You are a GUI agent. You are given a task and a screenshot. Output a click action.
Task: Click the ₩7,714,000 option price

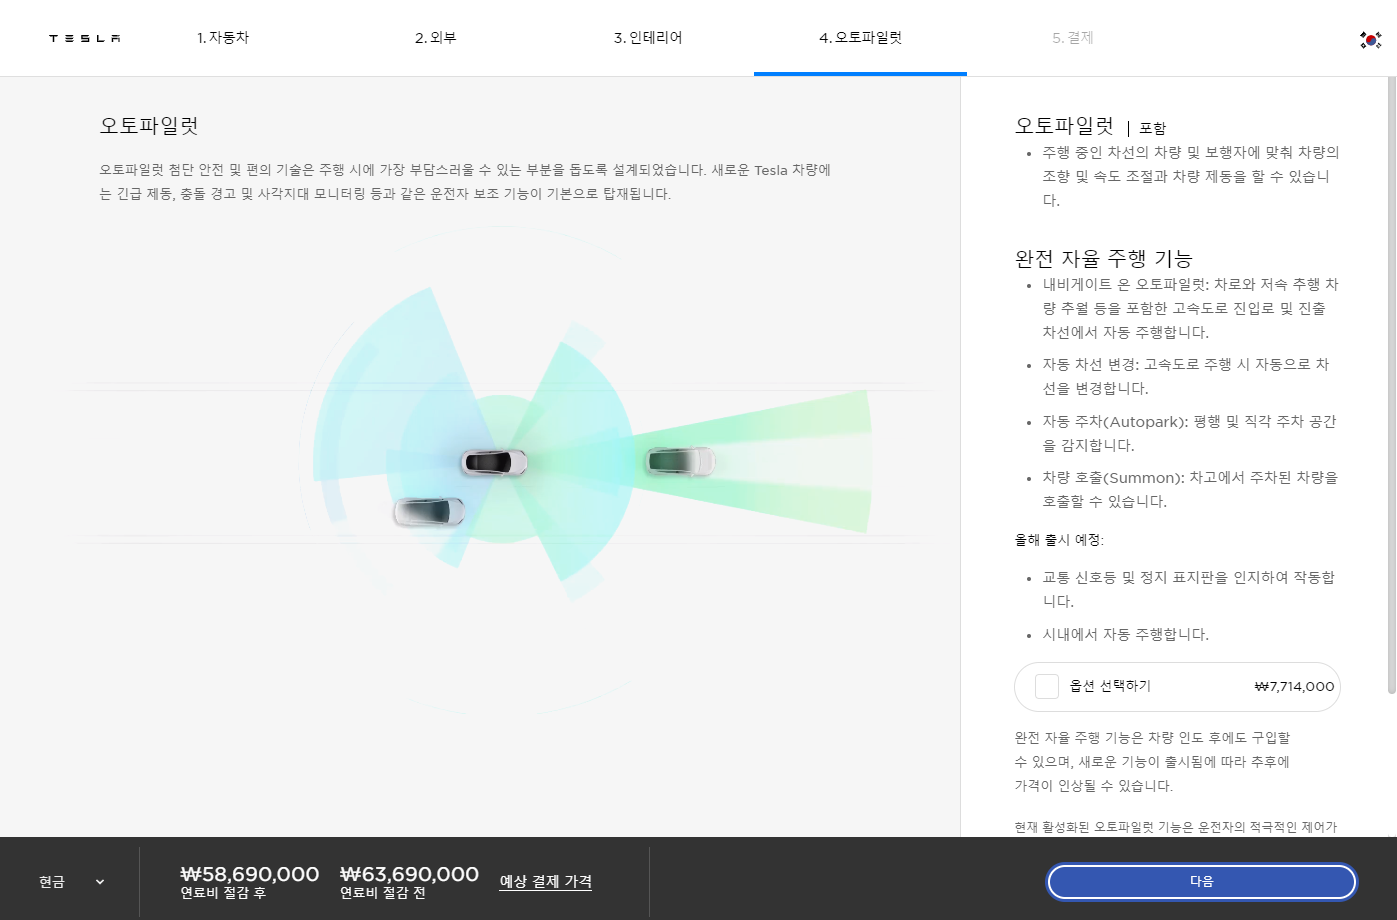pos(1294,687)
